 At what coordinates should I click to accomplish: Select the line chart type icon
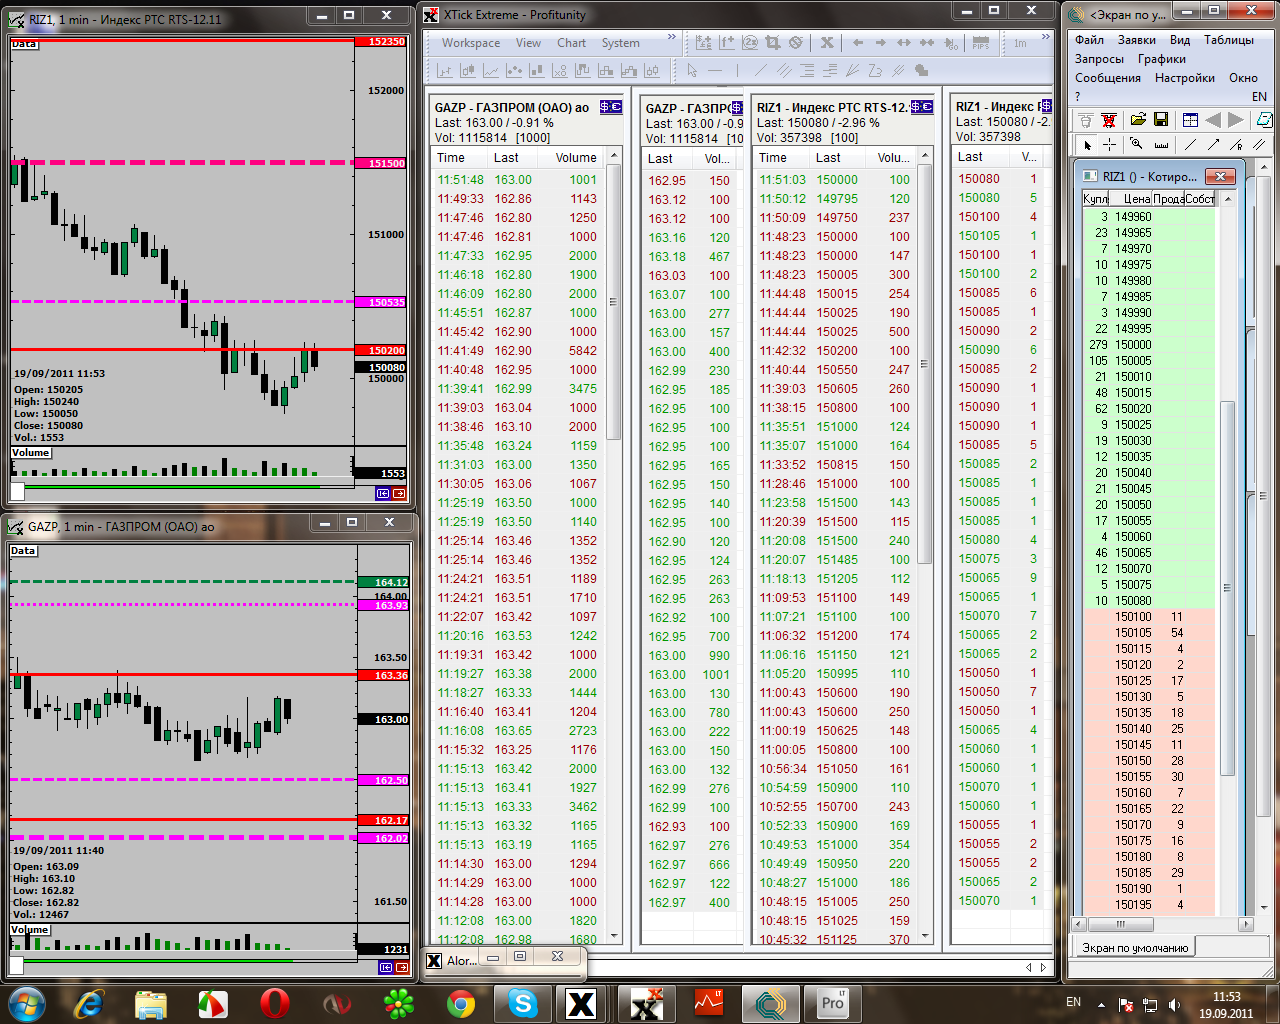490,71
